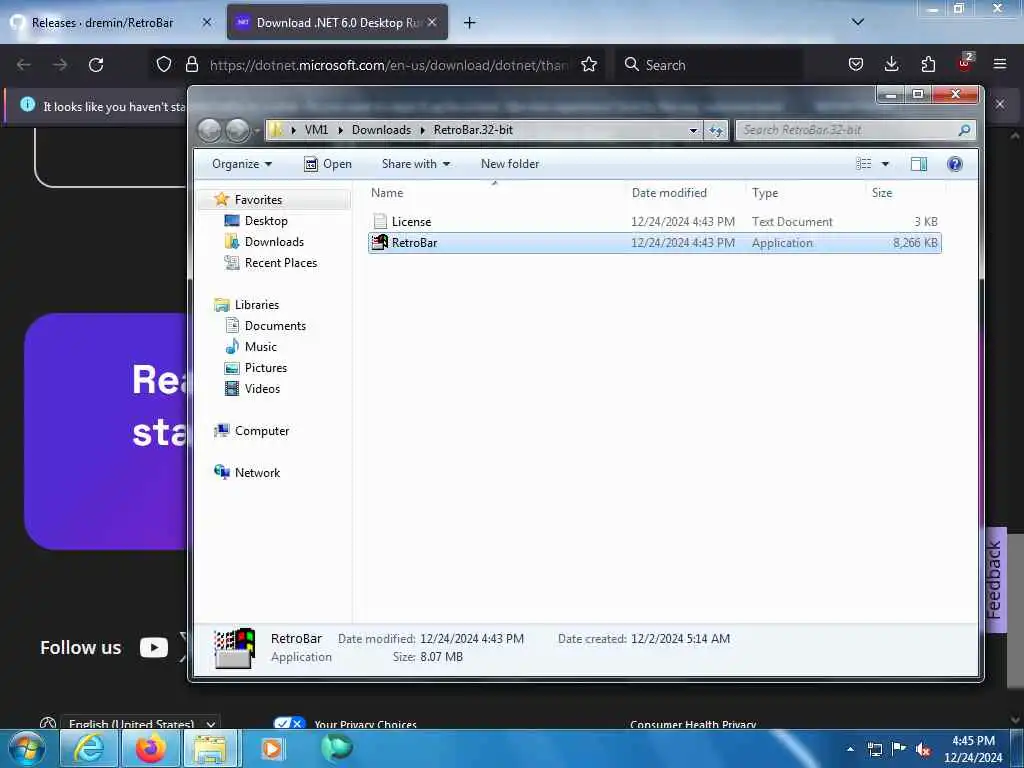This screenshot has width=1024, height=768.
Task: Open Windows Media Player from taskbar
Action: [x=272, y=748]
